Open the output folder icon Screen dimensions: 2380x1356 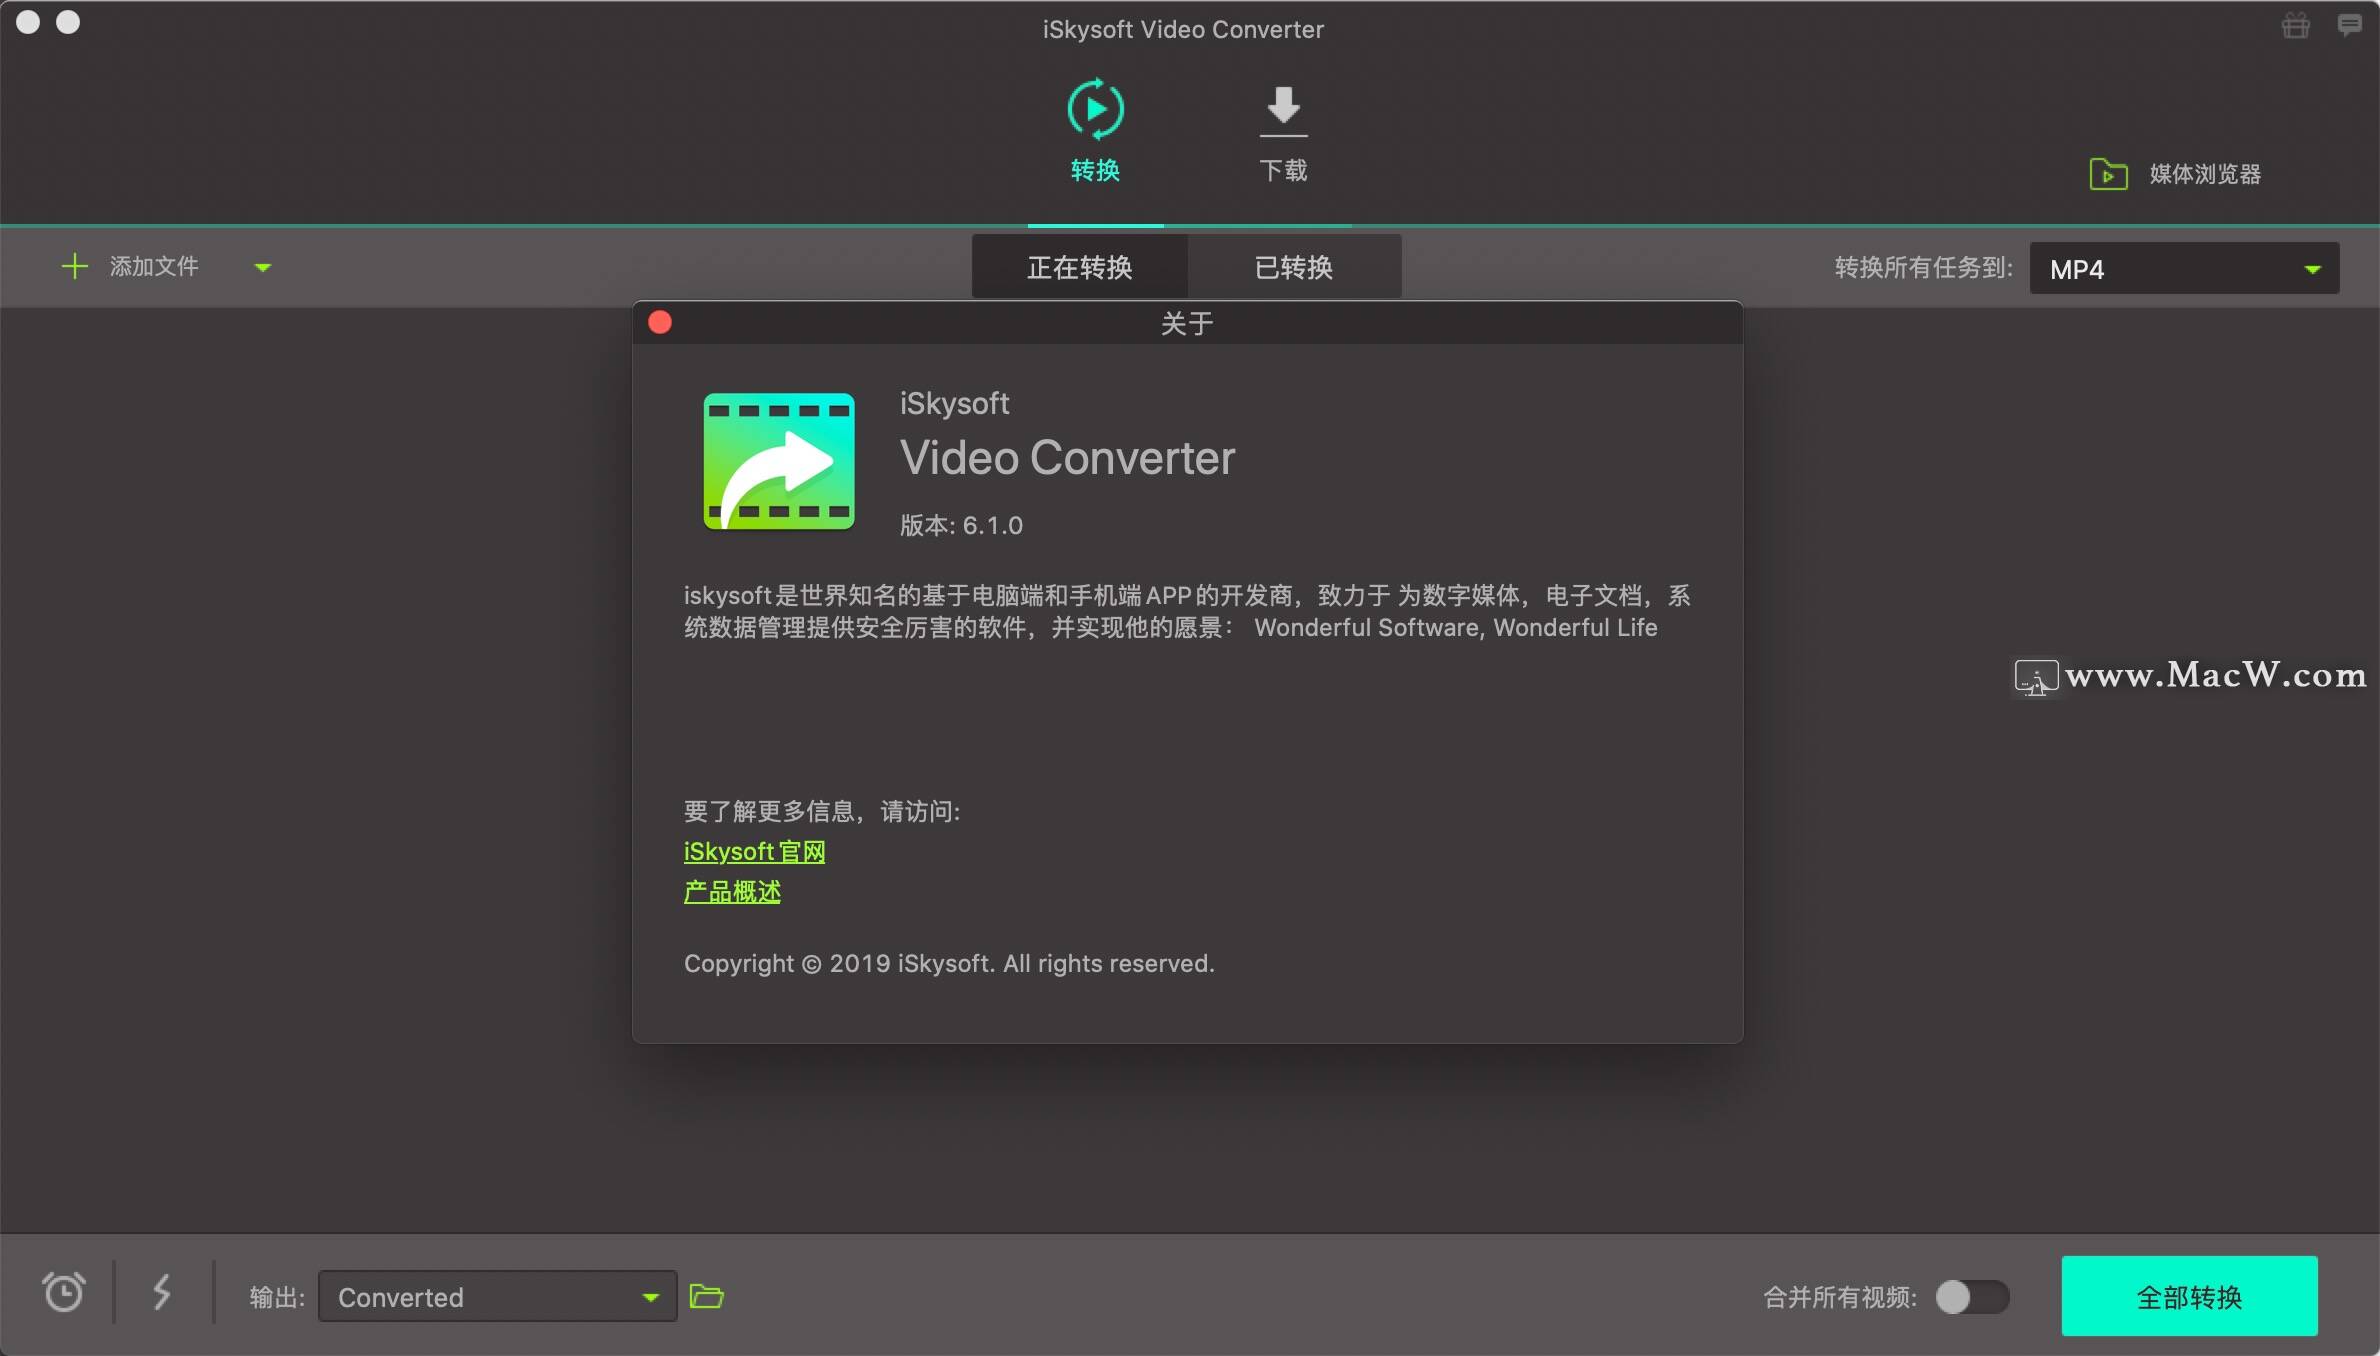point(707,1296)
